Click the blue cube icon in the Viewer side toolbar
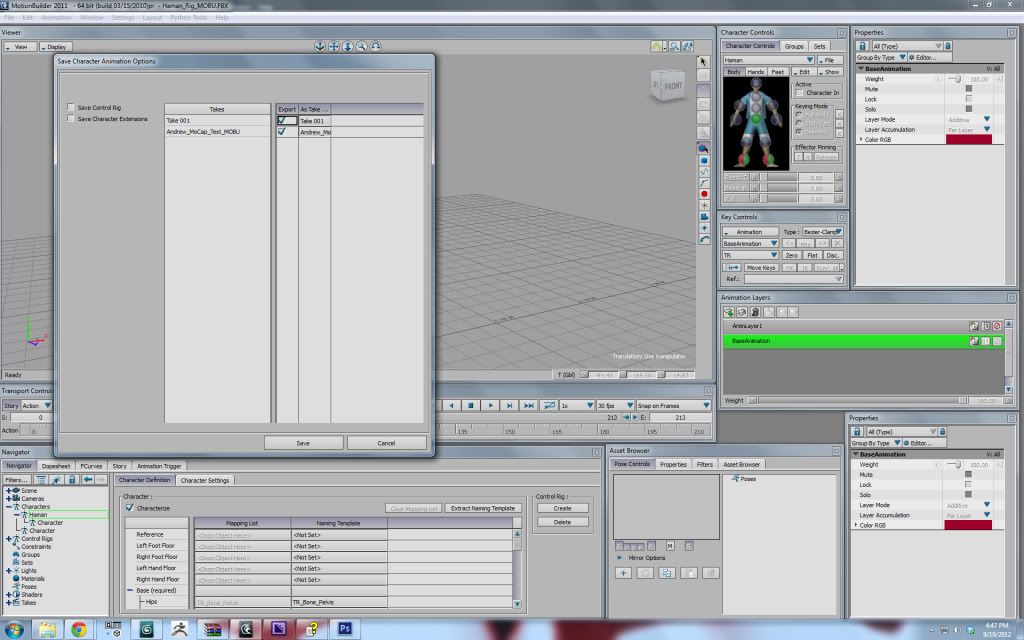1024x640 pixels. 704,160
